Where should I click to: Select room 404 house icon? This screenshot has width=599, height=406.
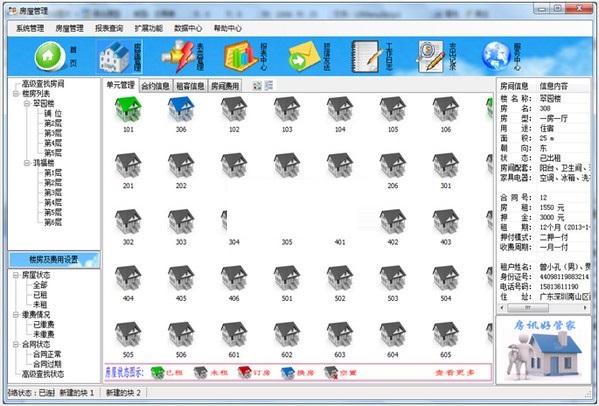[x=128, y=278]
